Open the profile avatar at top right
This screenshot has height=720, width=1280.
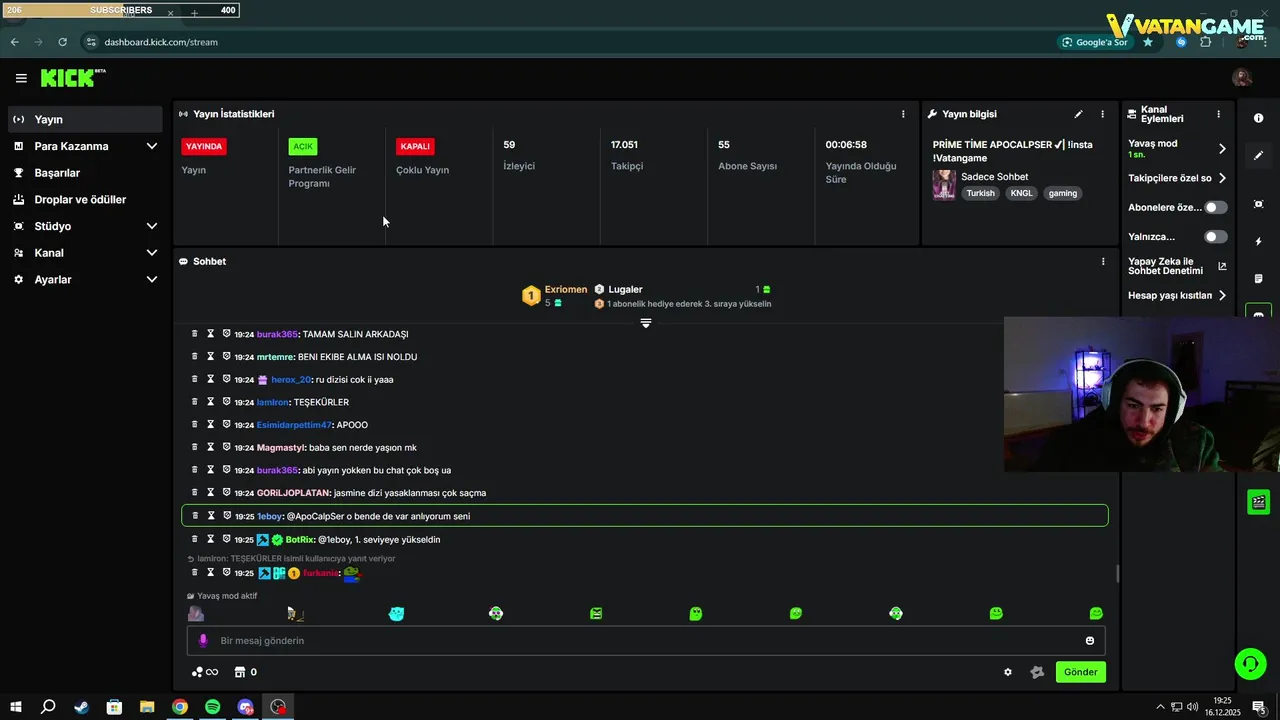click(x=1242, y=78)
